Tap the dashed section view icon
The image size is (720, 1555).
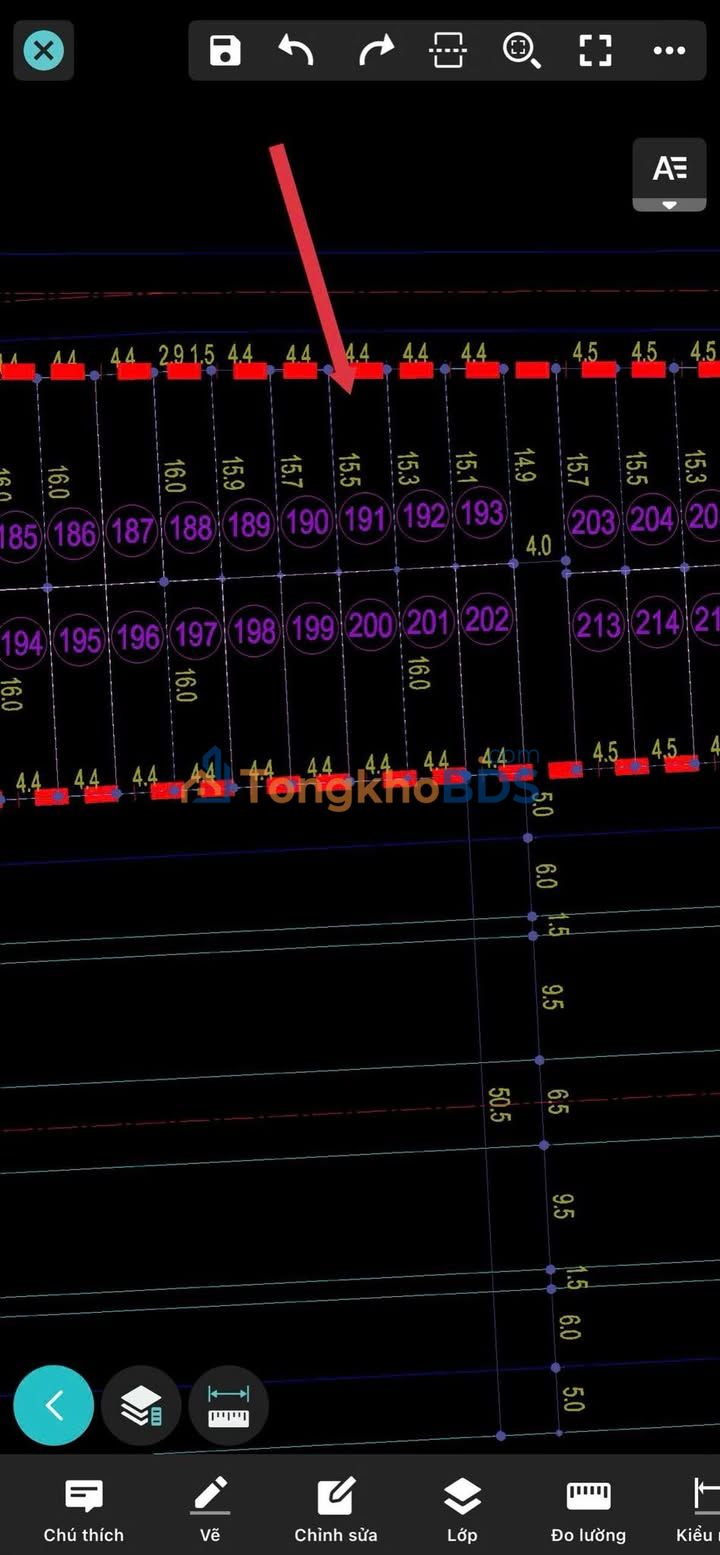click(448, 50)
